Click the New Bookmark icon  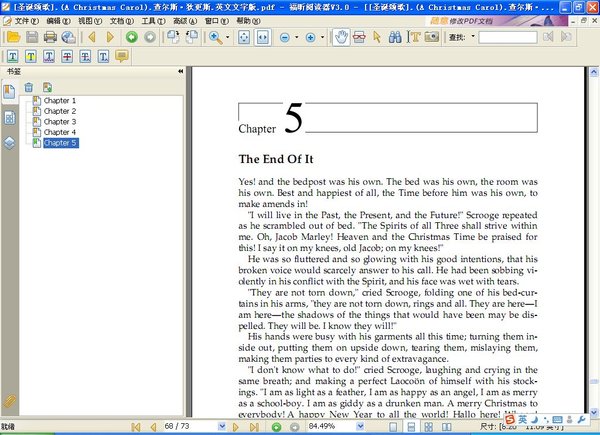tap(47, 87)
